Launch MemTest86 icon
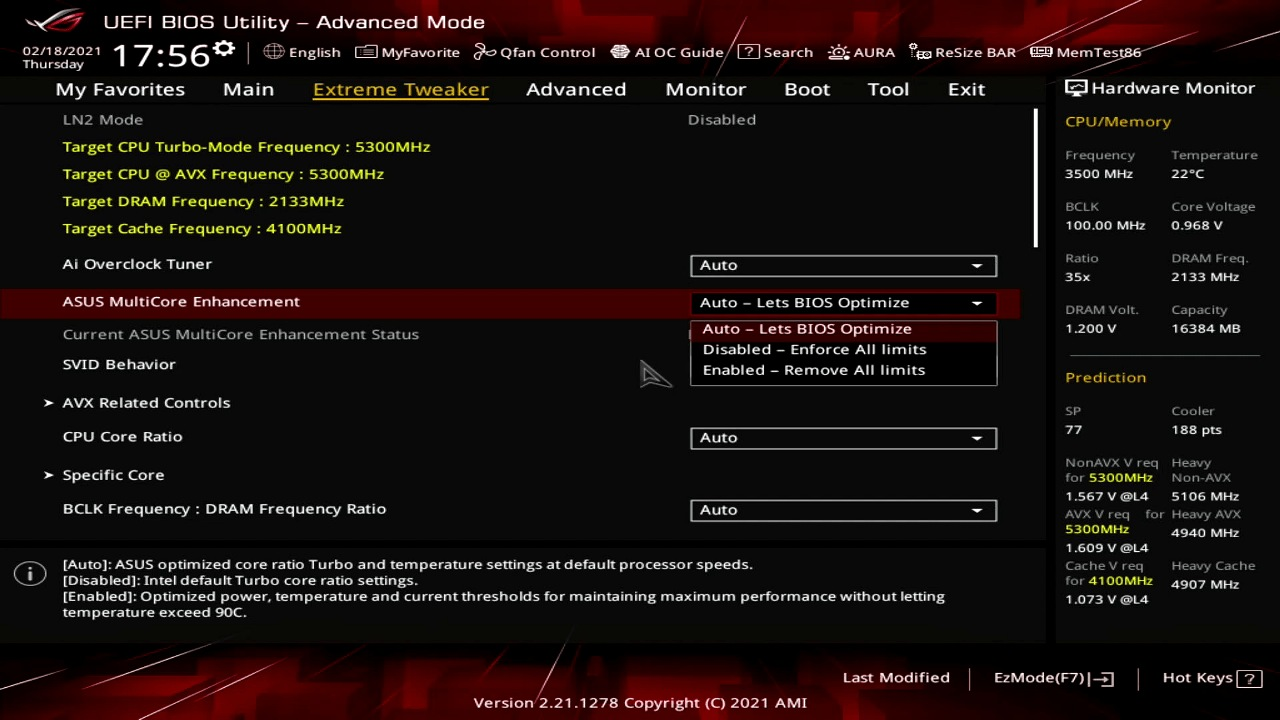The width and height of the screenshot is (1280, 720). point(1041,52)
